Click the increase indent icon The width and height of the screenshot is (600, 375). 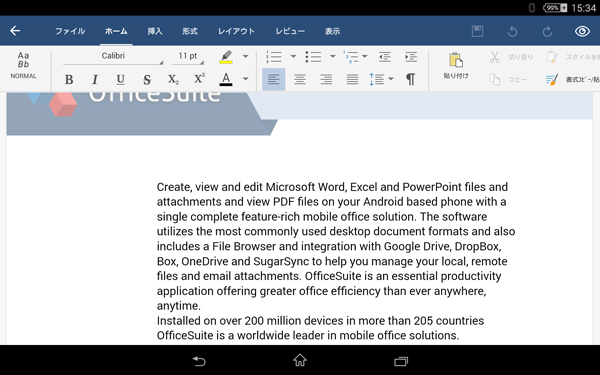point(411,57)
